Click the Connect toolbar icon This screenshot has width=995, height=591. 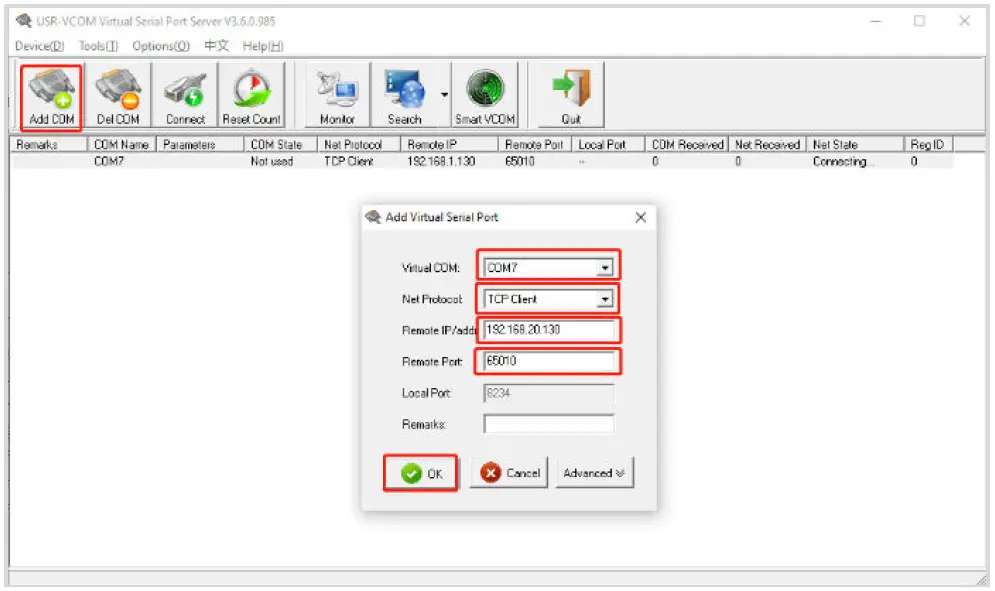(x=185, y=97)
